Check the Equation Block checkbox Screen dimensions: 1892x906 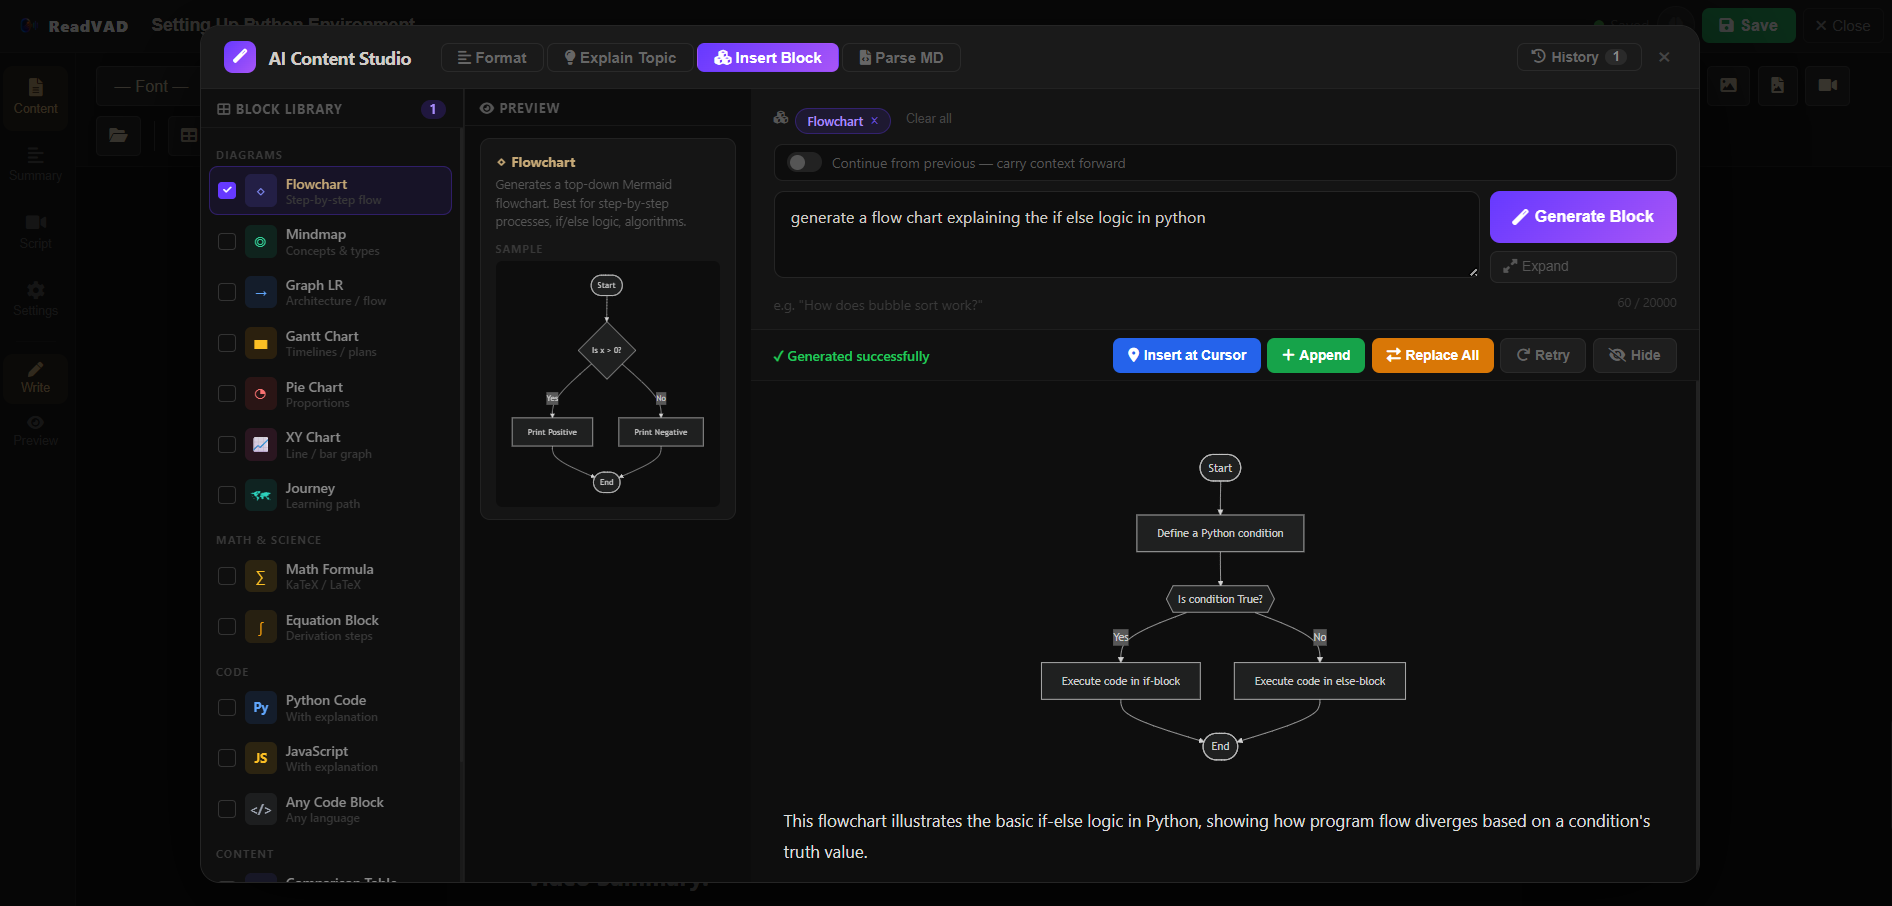click(227, 626)
